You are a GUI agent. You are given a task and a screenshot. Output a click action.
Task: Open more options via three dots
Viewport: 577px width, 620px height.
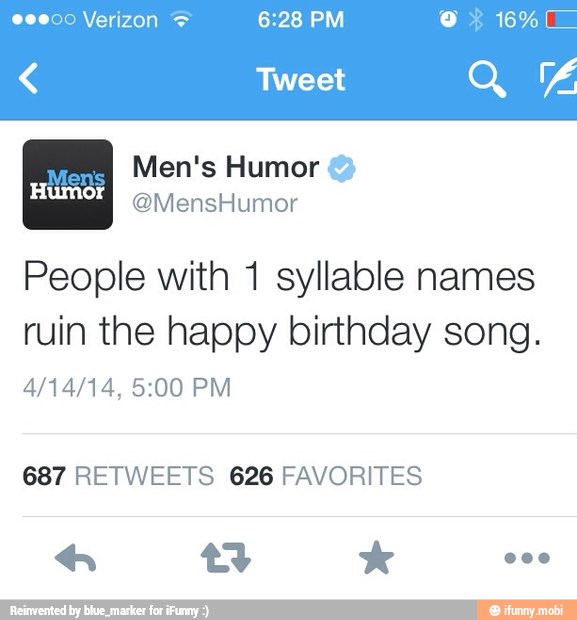coord(527,558)
